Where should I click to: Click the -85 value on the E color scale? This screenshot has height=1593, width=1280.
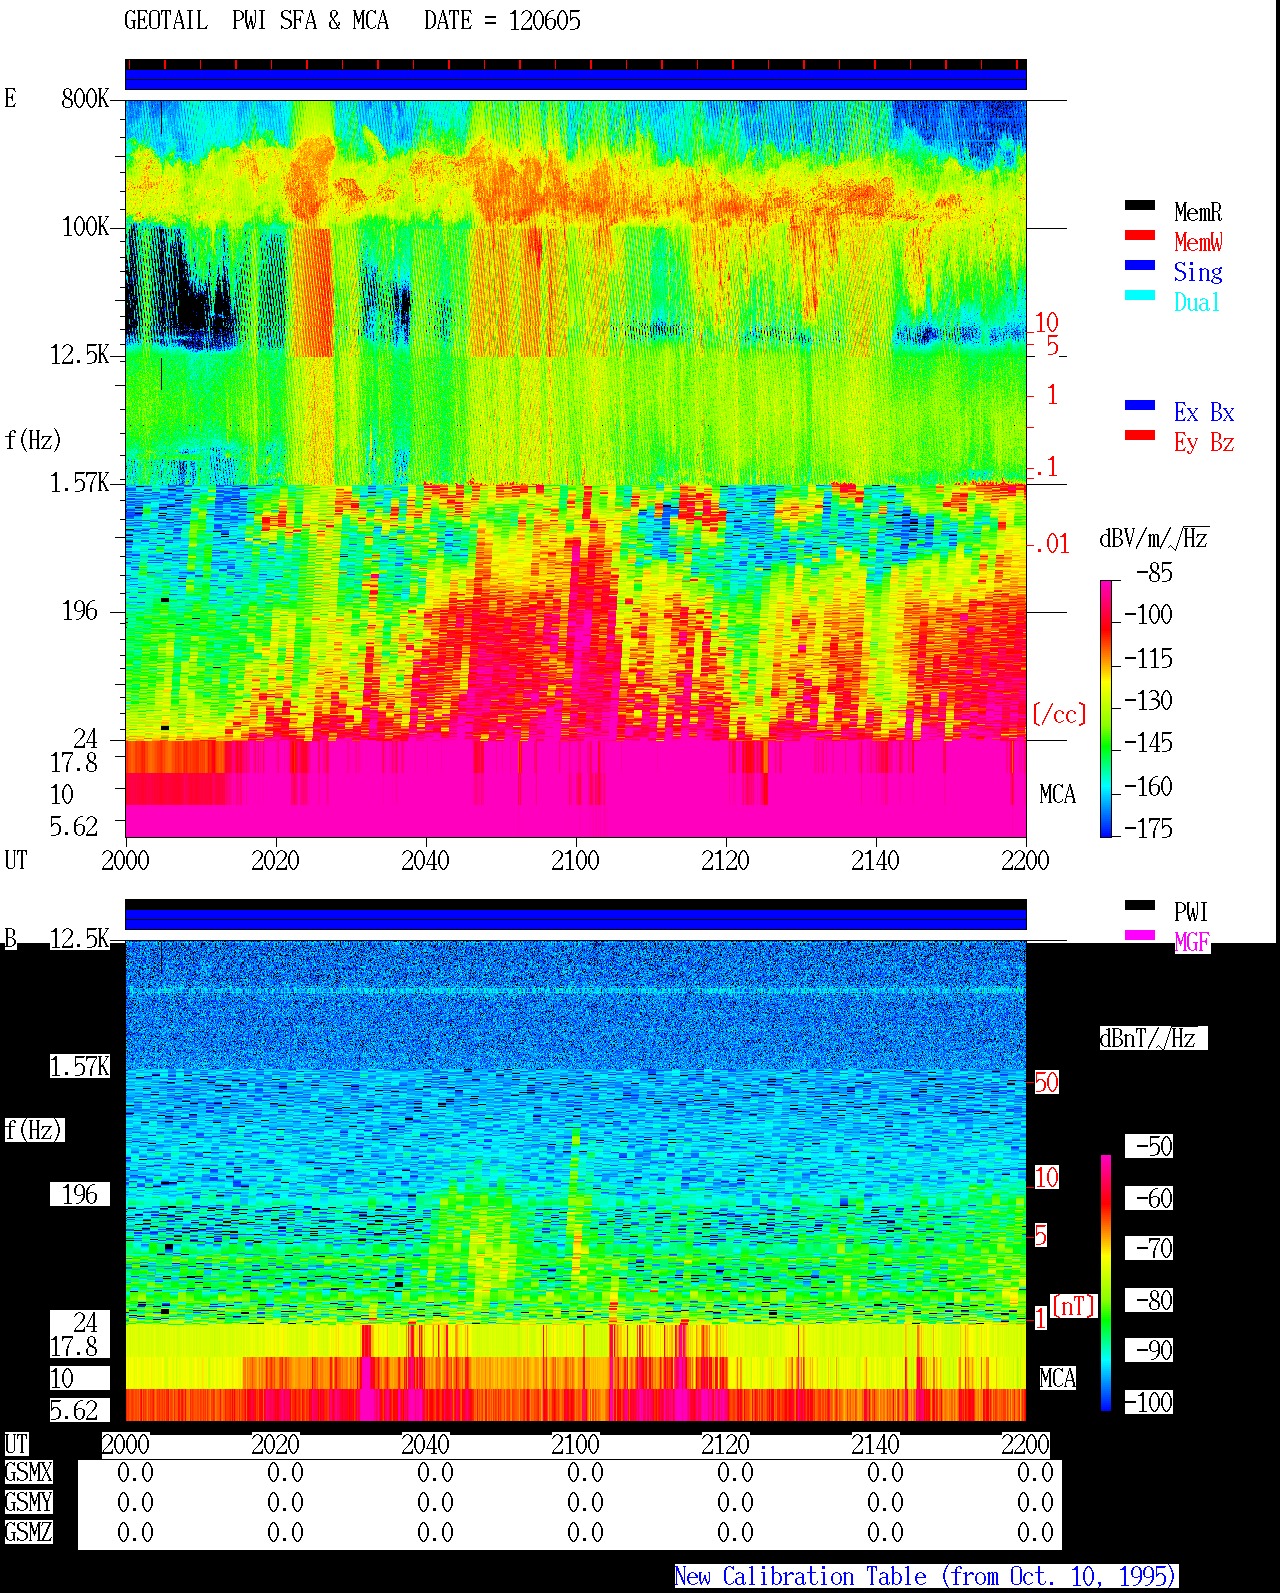(1155, 573)
